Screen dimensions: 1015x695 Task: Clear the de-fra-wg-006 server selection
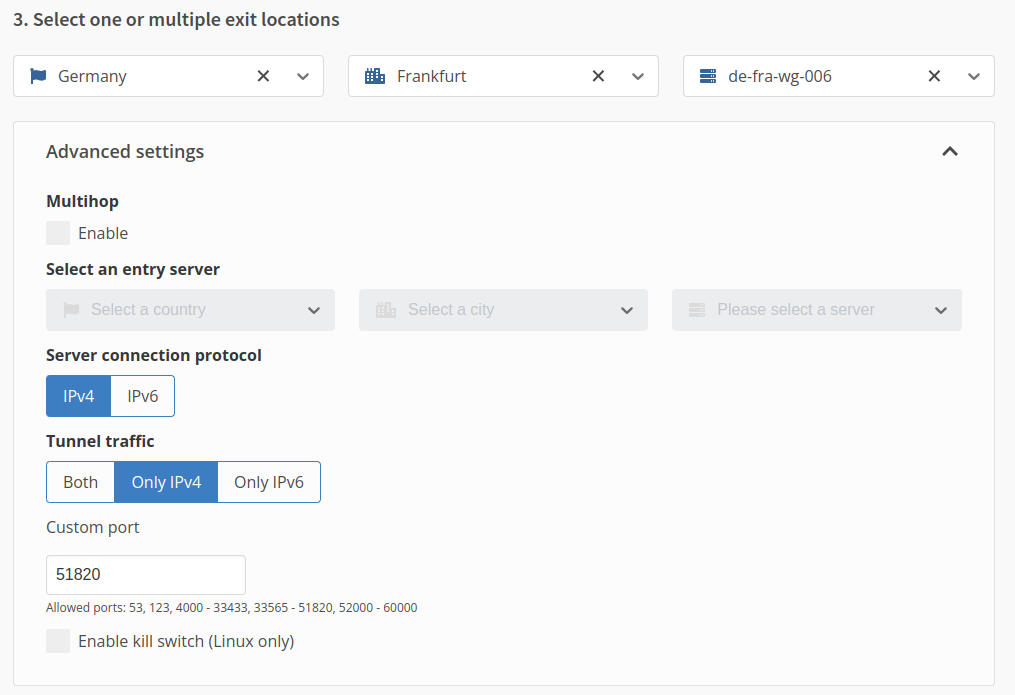(934, 76)
